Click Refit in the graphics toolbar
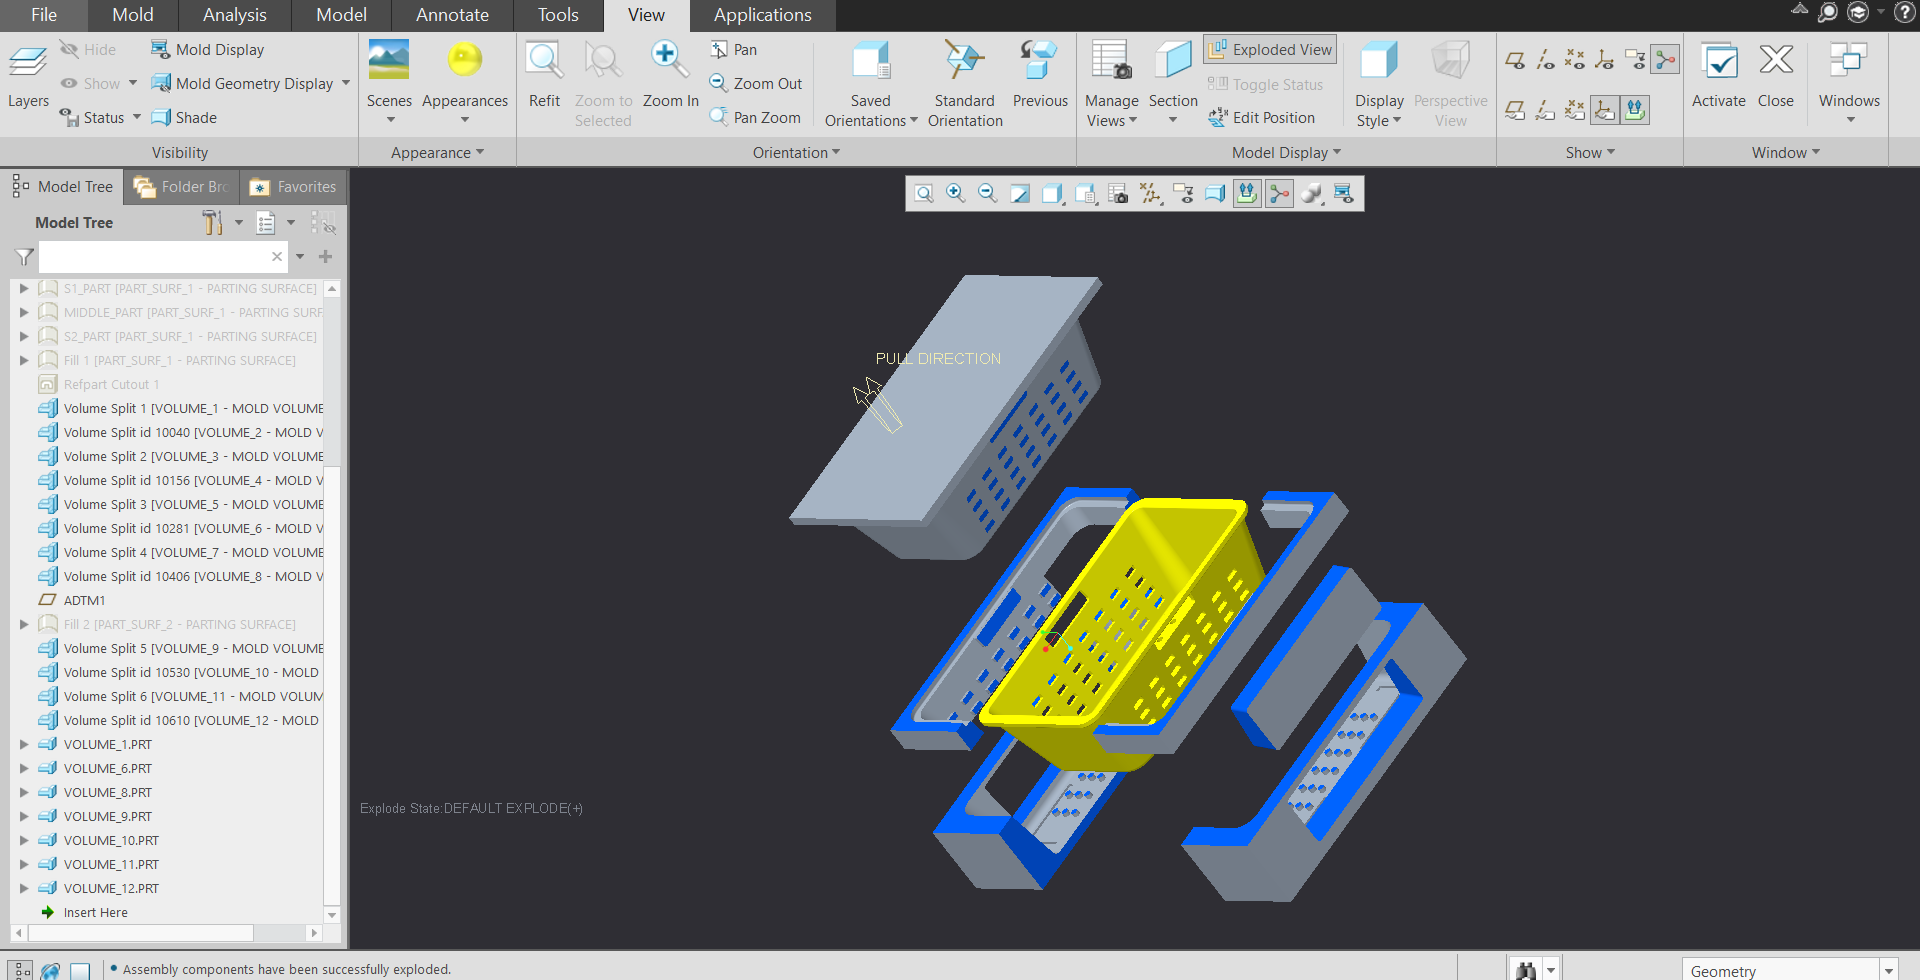Screen dimensions: 1920x980 pos(924,193)
